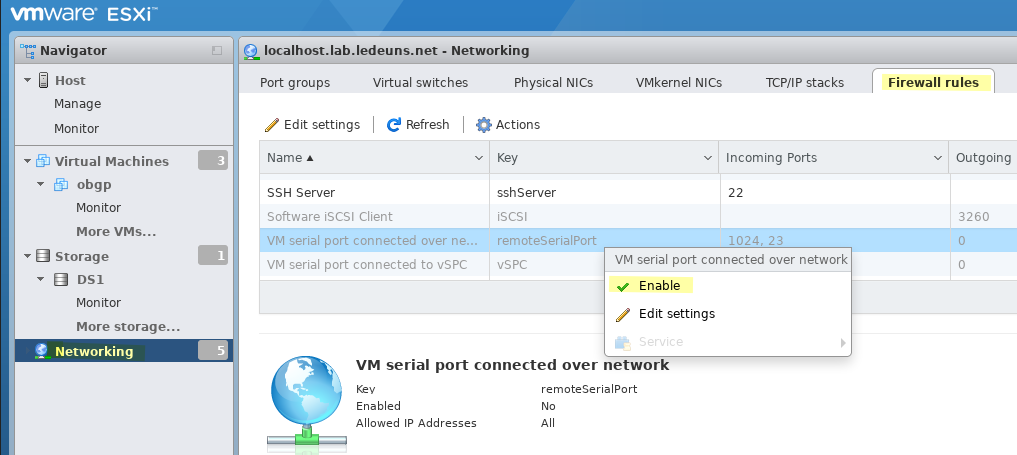Switch to the Virtual switches tab
This screenshot has width=1017, height=455.
[x=420, y=82]
